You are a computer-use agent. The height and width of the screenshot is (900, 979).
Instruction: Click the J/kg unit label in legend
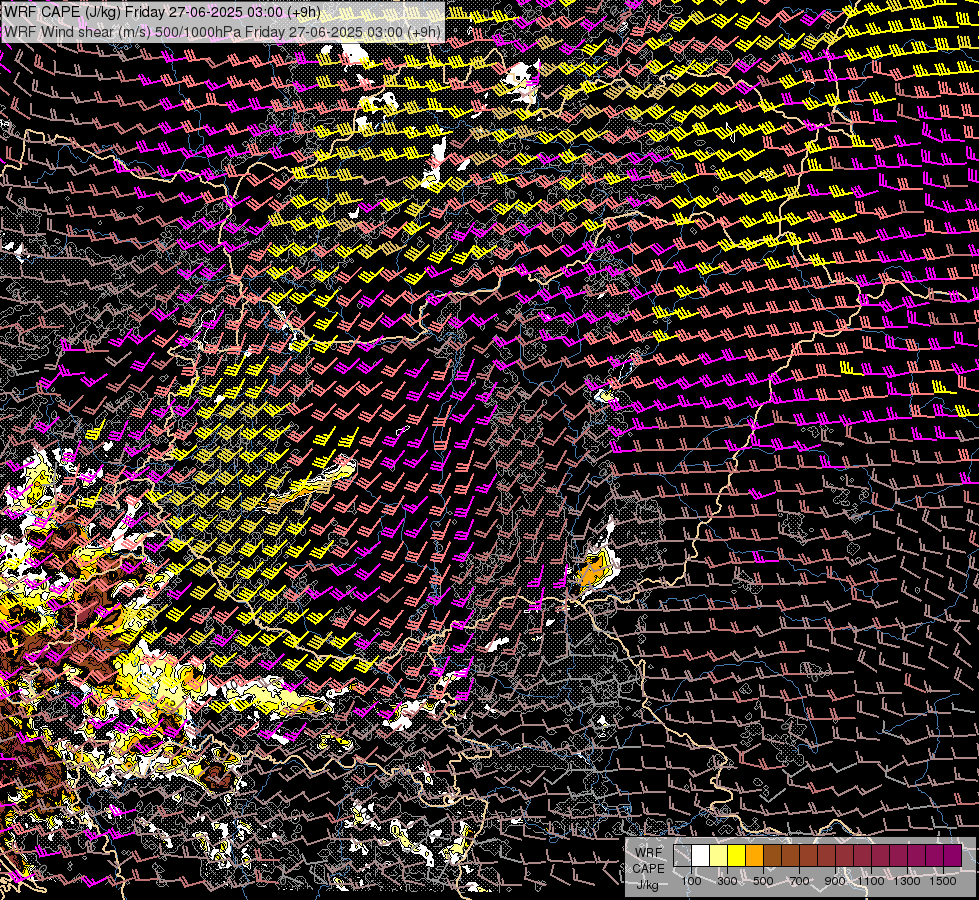[x=648, y=885]
